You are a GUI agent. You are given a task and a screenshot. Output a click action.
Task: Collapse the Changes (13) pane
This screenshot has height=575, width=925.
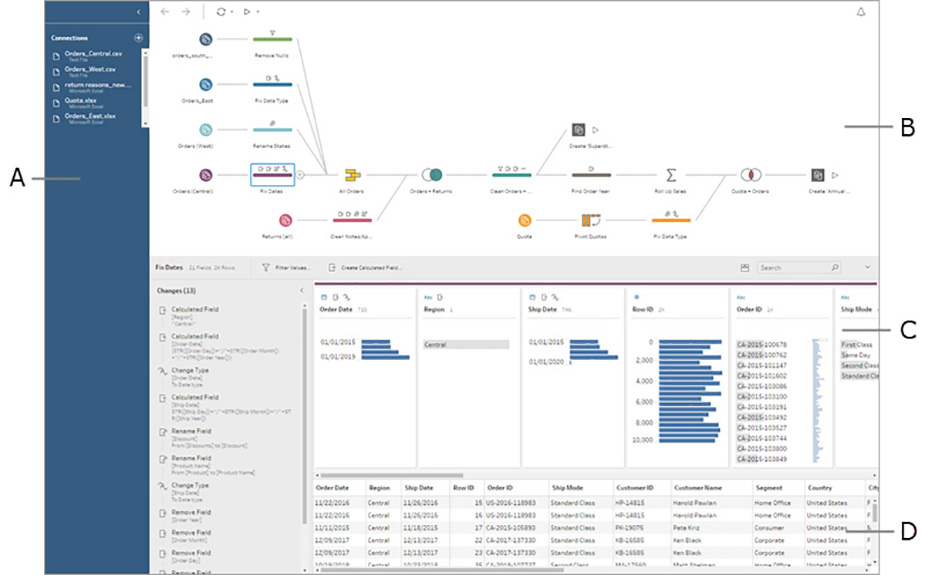coord(301,290)
